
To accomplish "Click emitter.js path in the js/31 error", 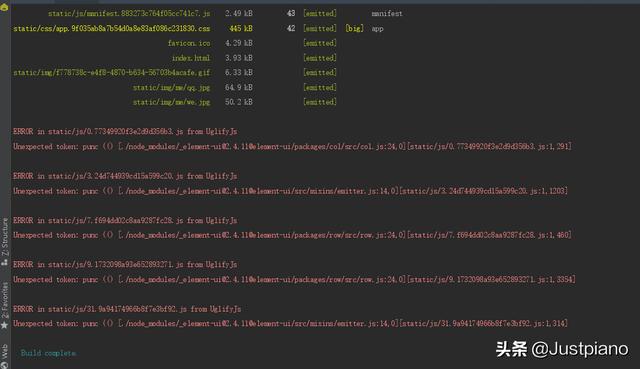I will [x=258, y=323].
